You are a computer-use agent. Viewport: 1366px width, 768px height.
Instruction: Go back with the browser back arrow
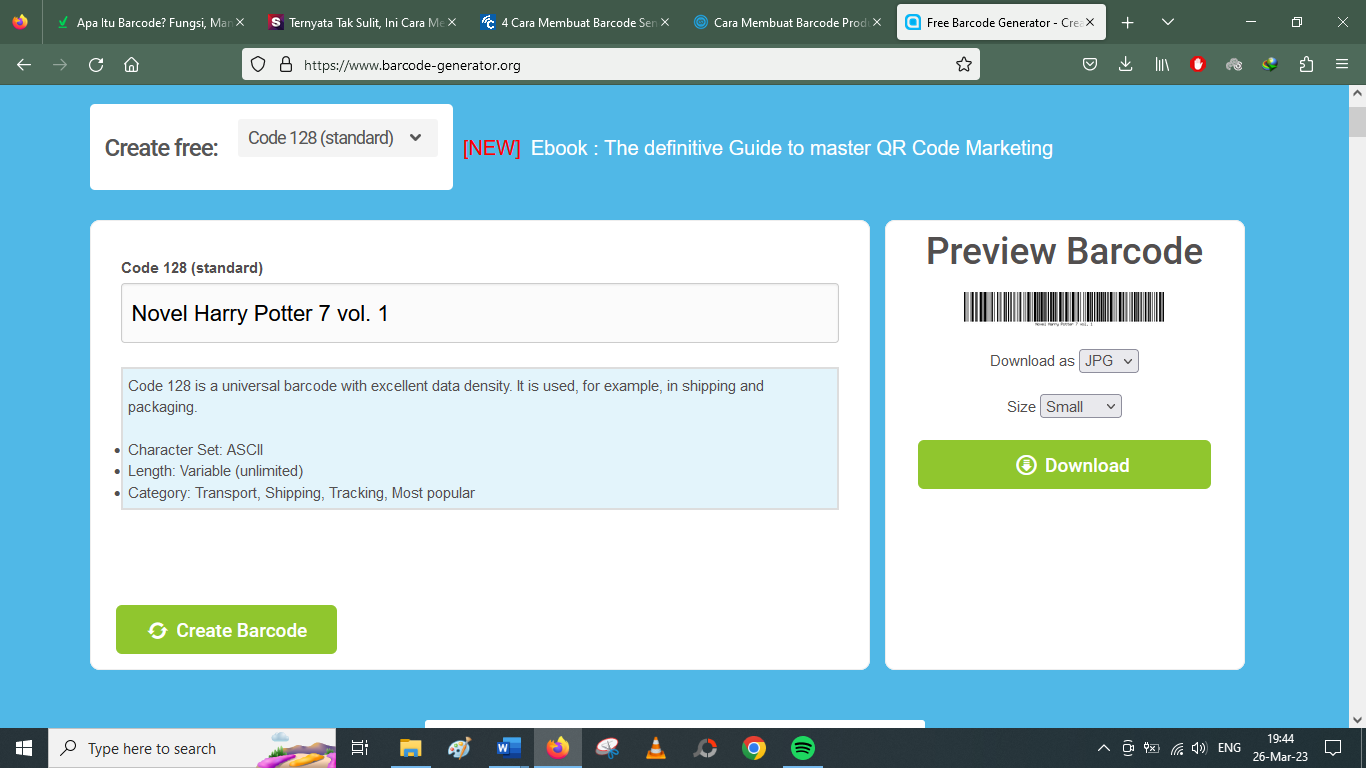point(24,64)
